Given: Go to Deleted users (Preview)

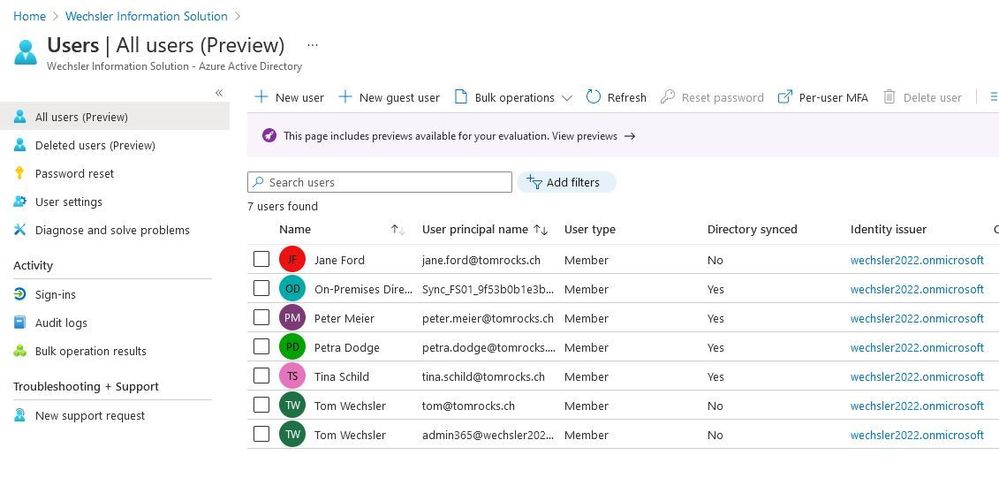Looking at the screenshot, I should coord(95,145).
